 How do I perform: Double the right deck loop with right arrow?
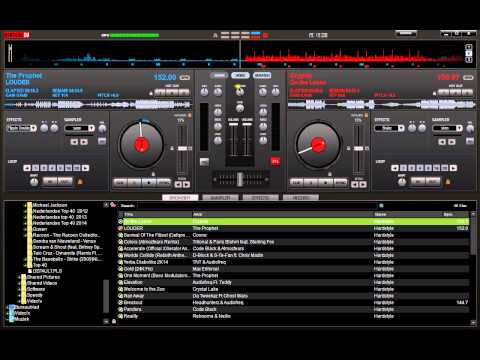point(453,168)
